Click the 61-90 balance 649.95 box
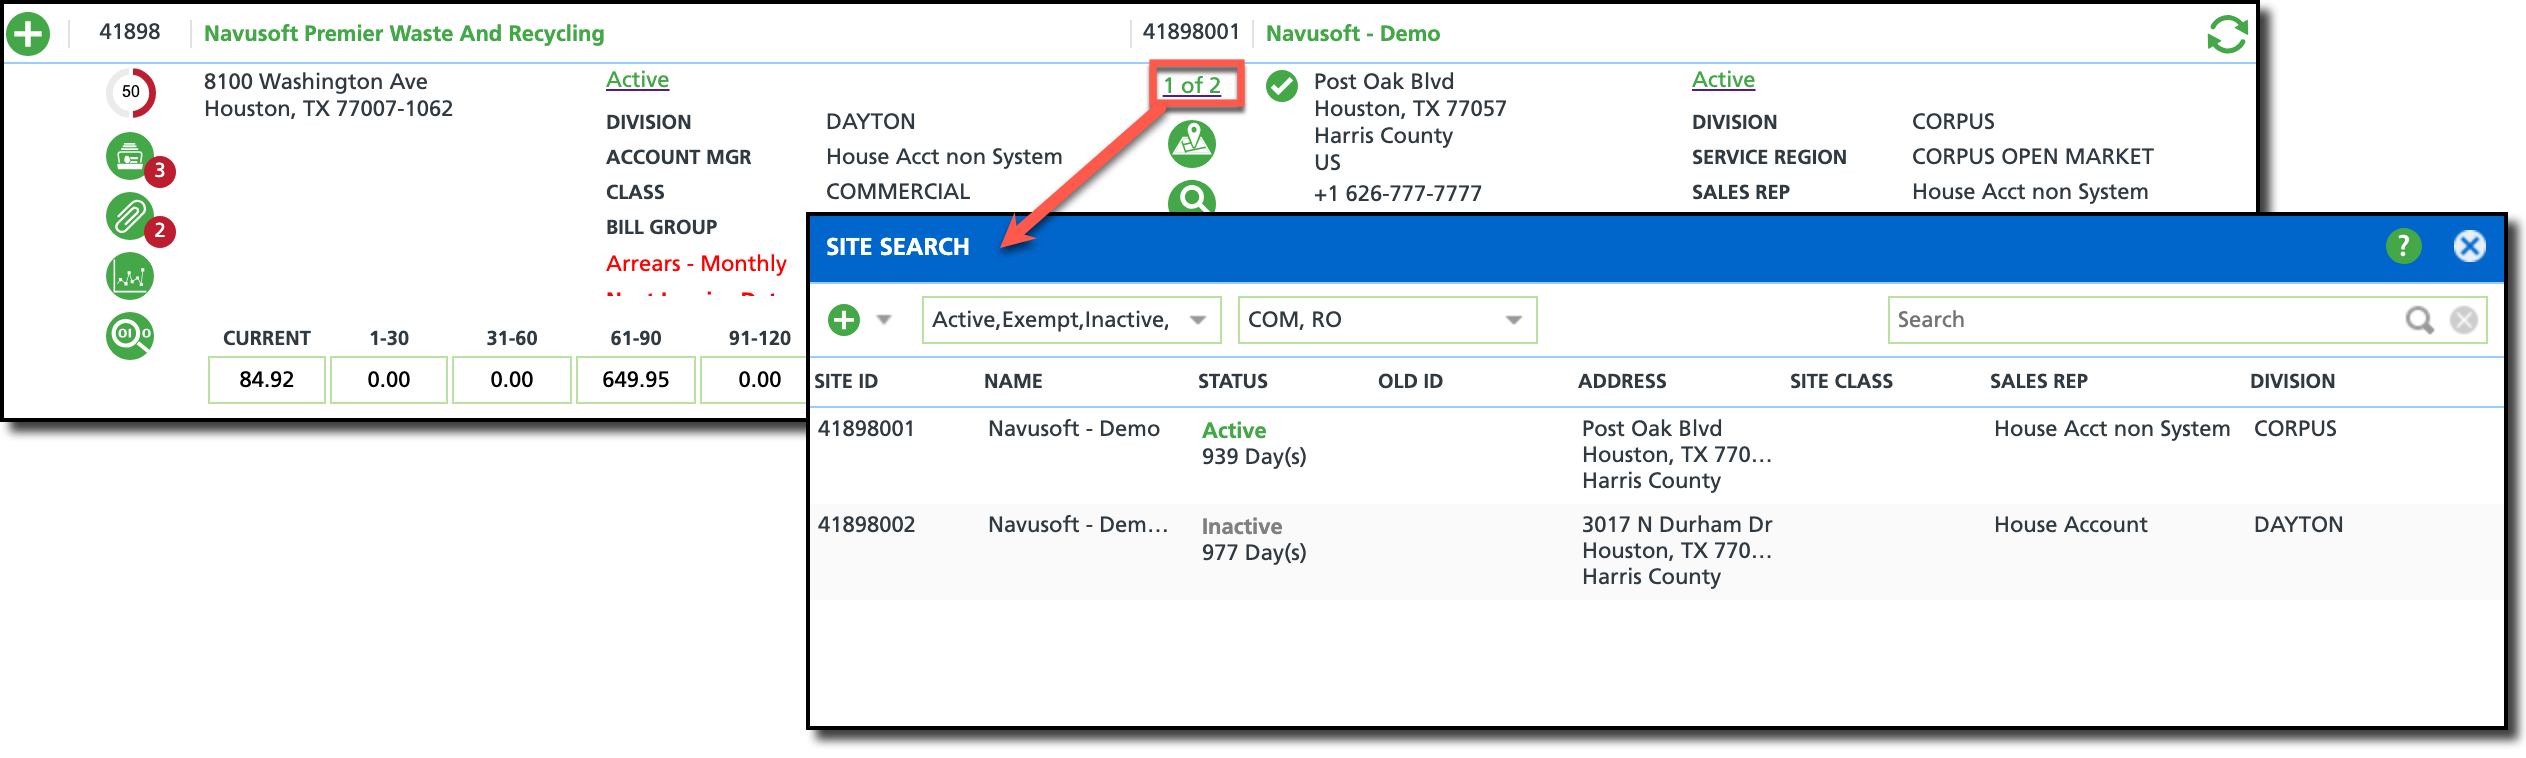This screenshot has width=2526, height=758. (x=635, y=380)
